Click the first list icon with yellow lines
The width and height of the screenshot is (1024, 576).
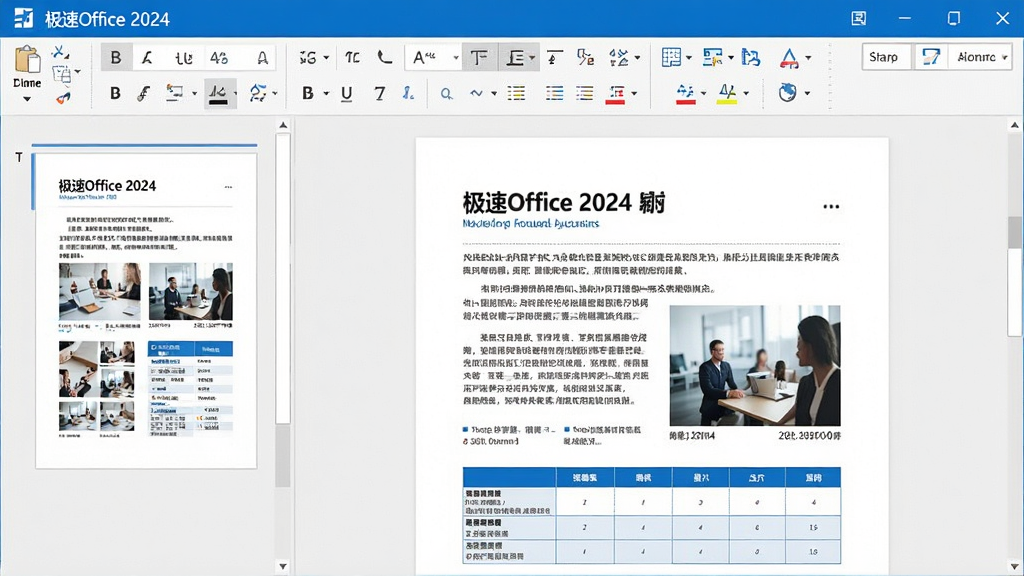pyautogui.click(x=516, y=93)
